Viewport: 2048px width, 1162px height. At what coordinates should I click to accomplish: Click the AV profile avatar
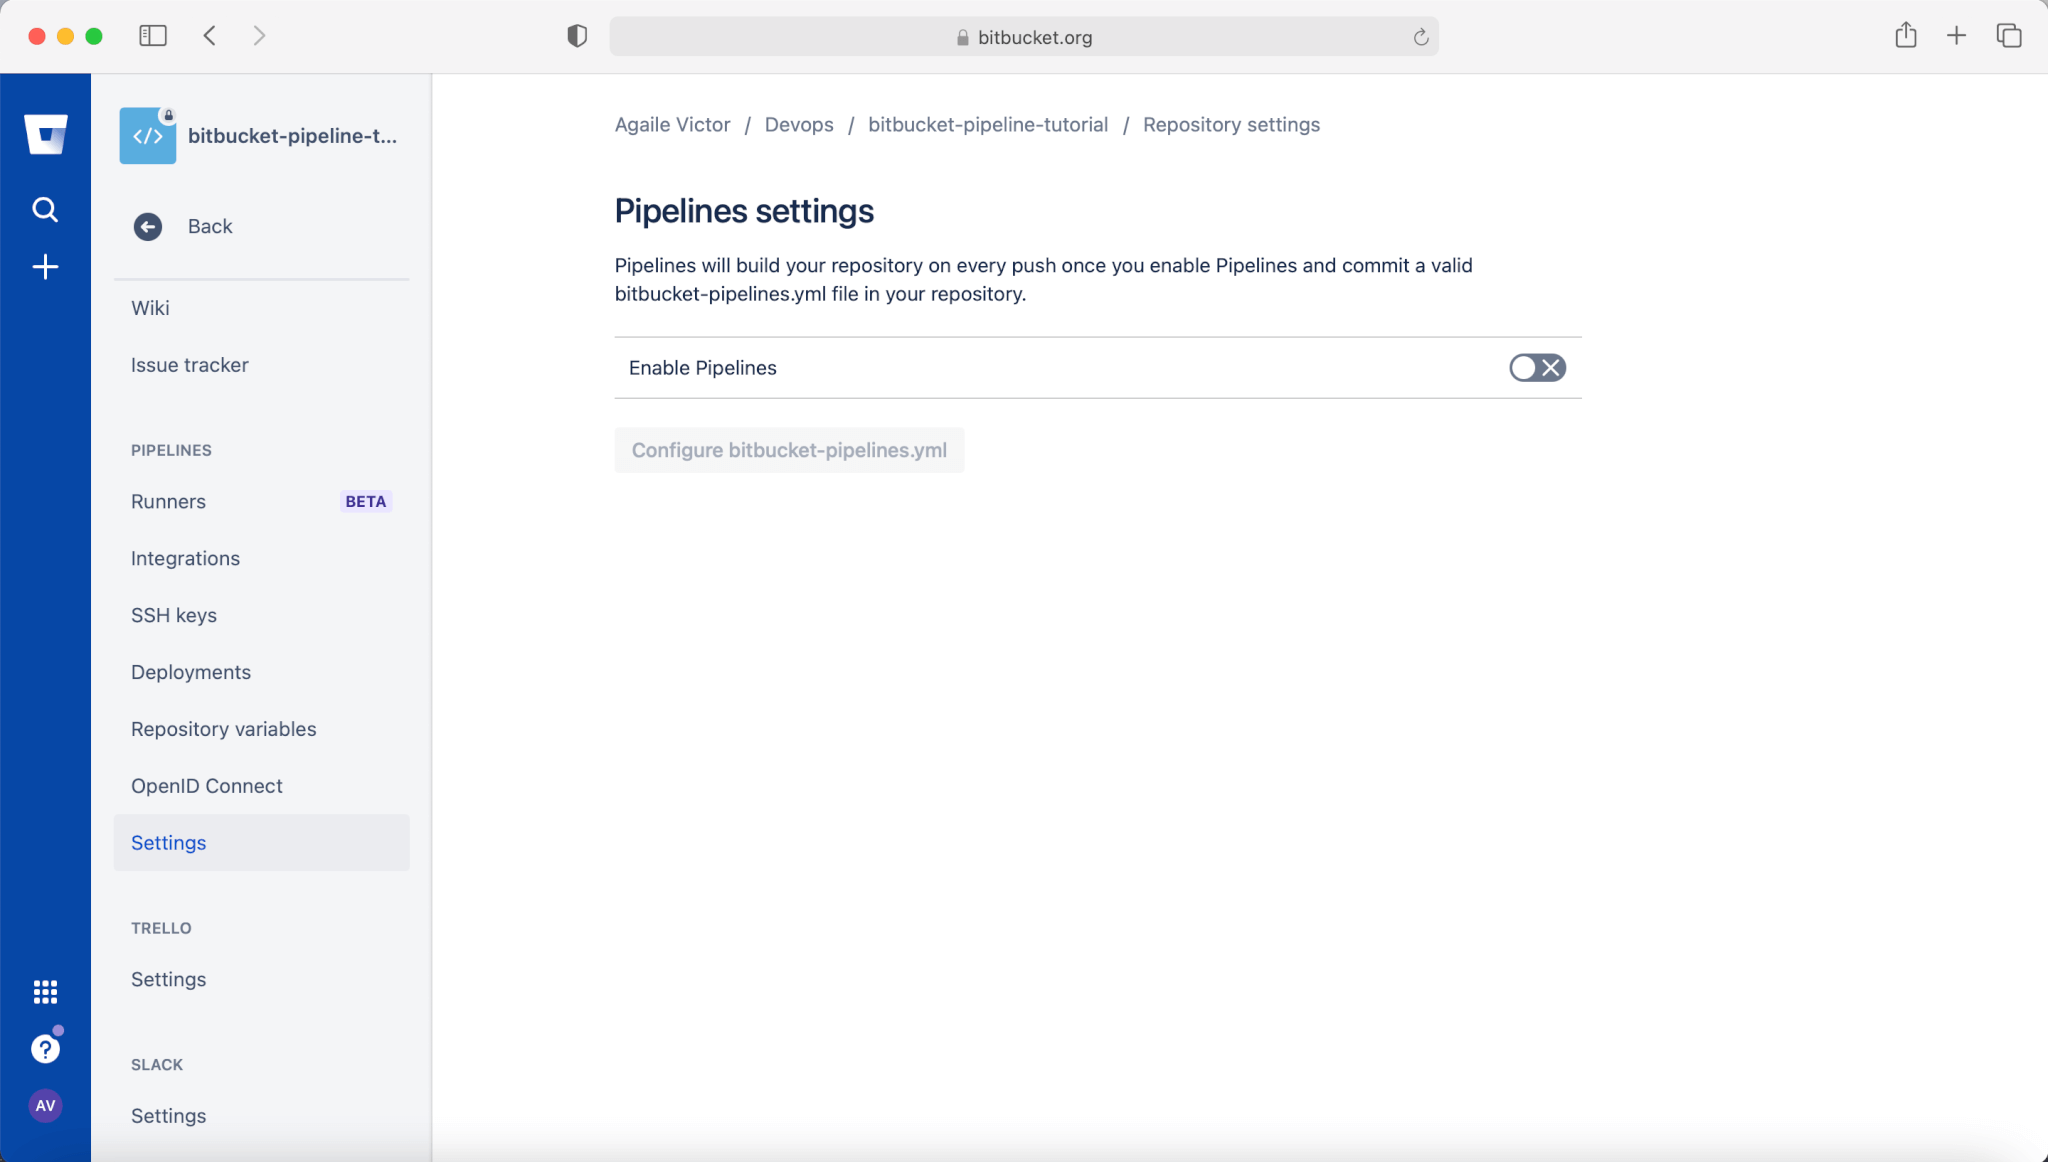click(x=45, y=1105)
